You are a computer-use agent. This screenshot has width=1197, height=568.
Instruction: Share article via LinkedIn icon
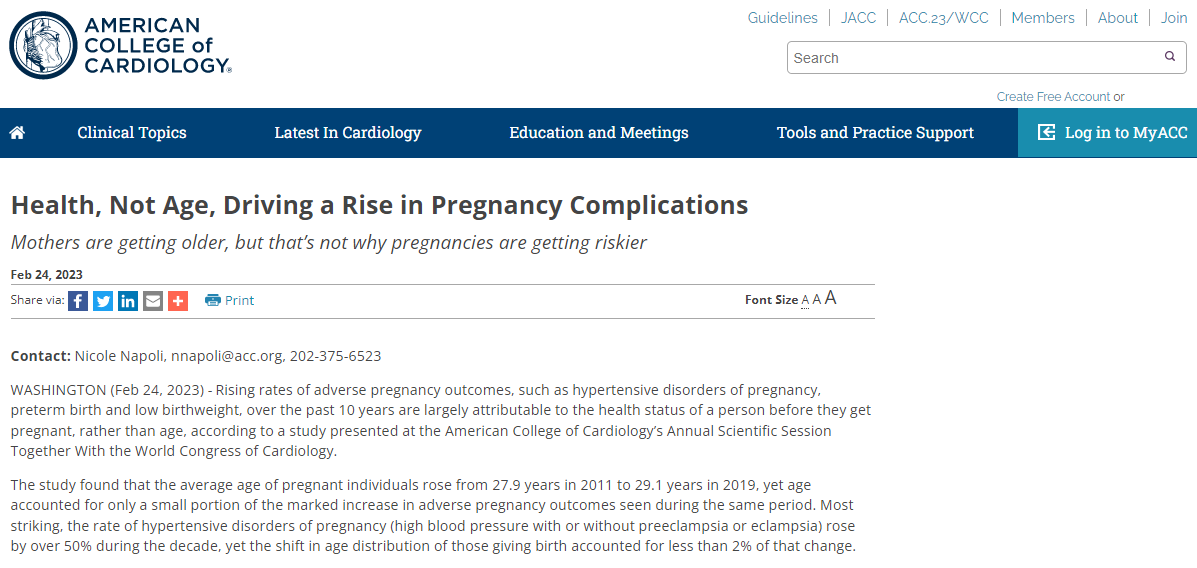point(128,301)
